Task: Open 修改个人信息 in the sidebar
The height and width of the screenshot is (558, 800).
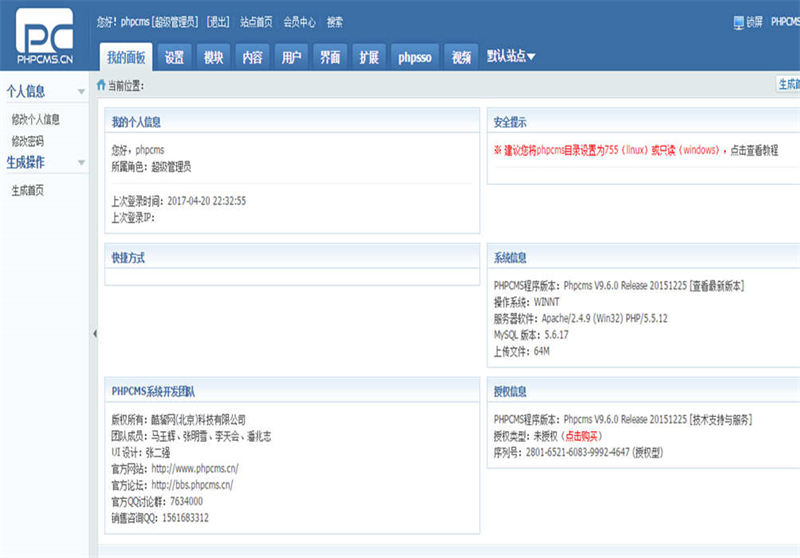Action: pyautogui.click(x=35, y=119)
